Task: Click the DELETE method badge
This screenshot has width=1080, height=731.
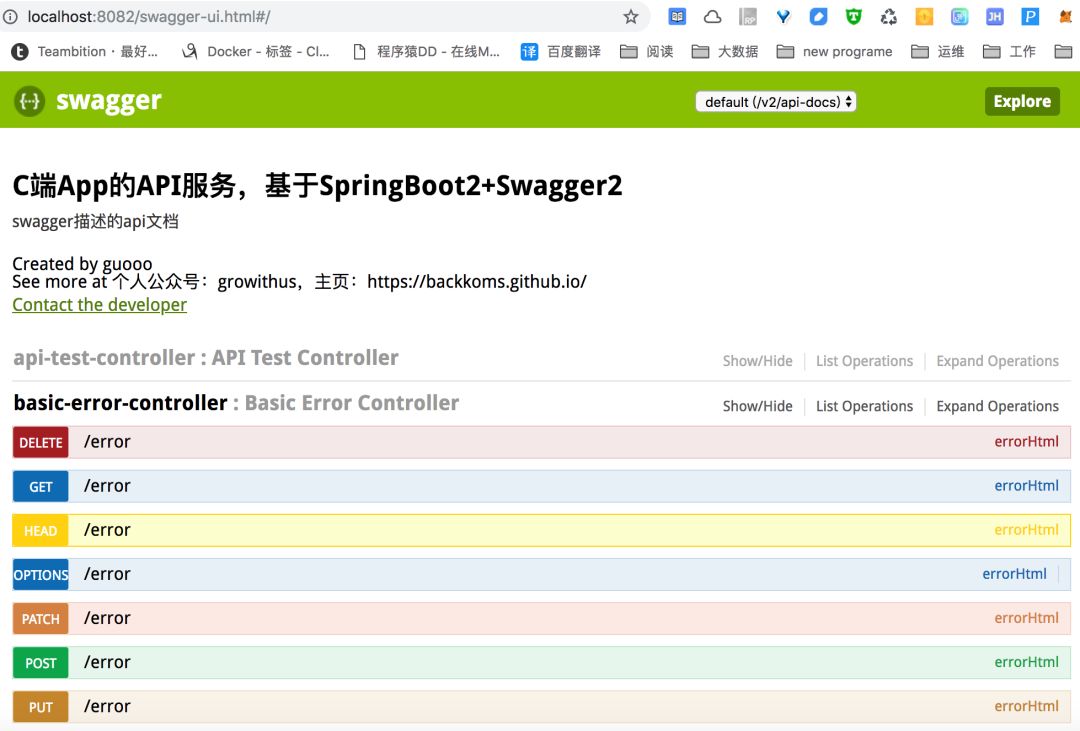Action: pos(41,442)
